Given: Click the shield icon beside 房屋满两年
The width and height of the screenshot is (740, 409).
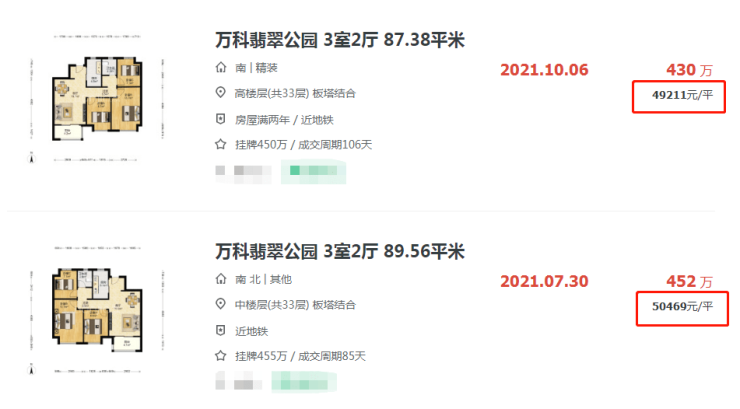Looking at the screenshot, I should click(x=221, y=119).
